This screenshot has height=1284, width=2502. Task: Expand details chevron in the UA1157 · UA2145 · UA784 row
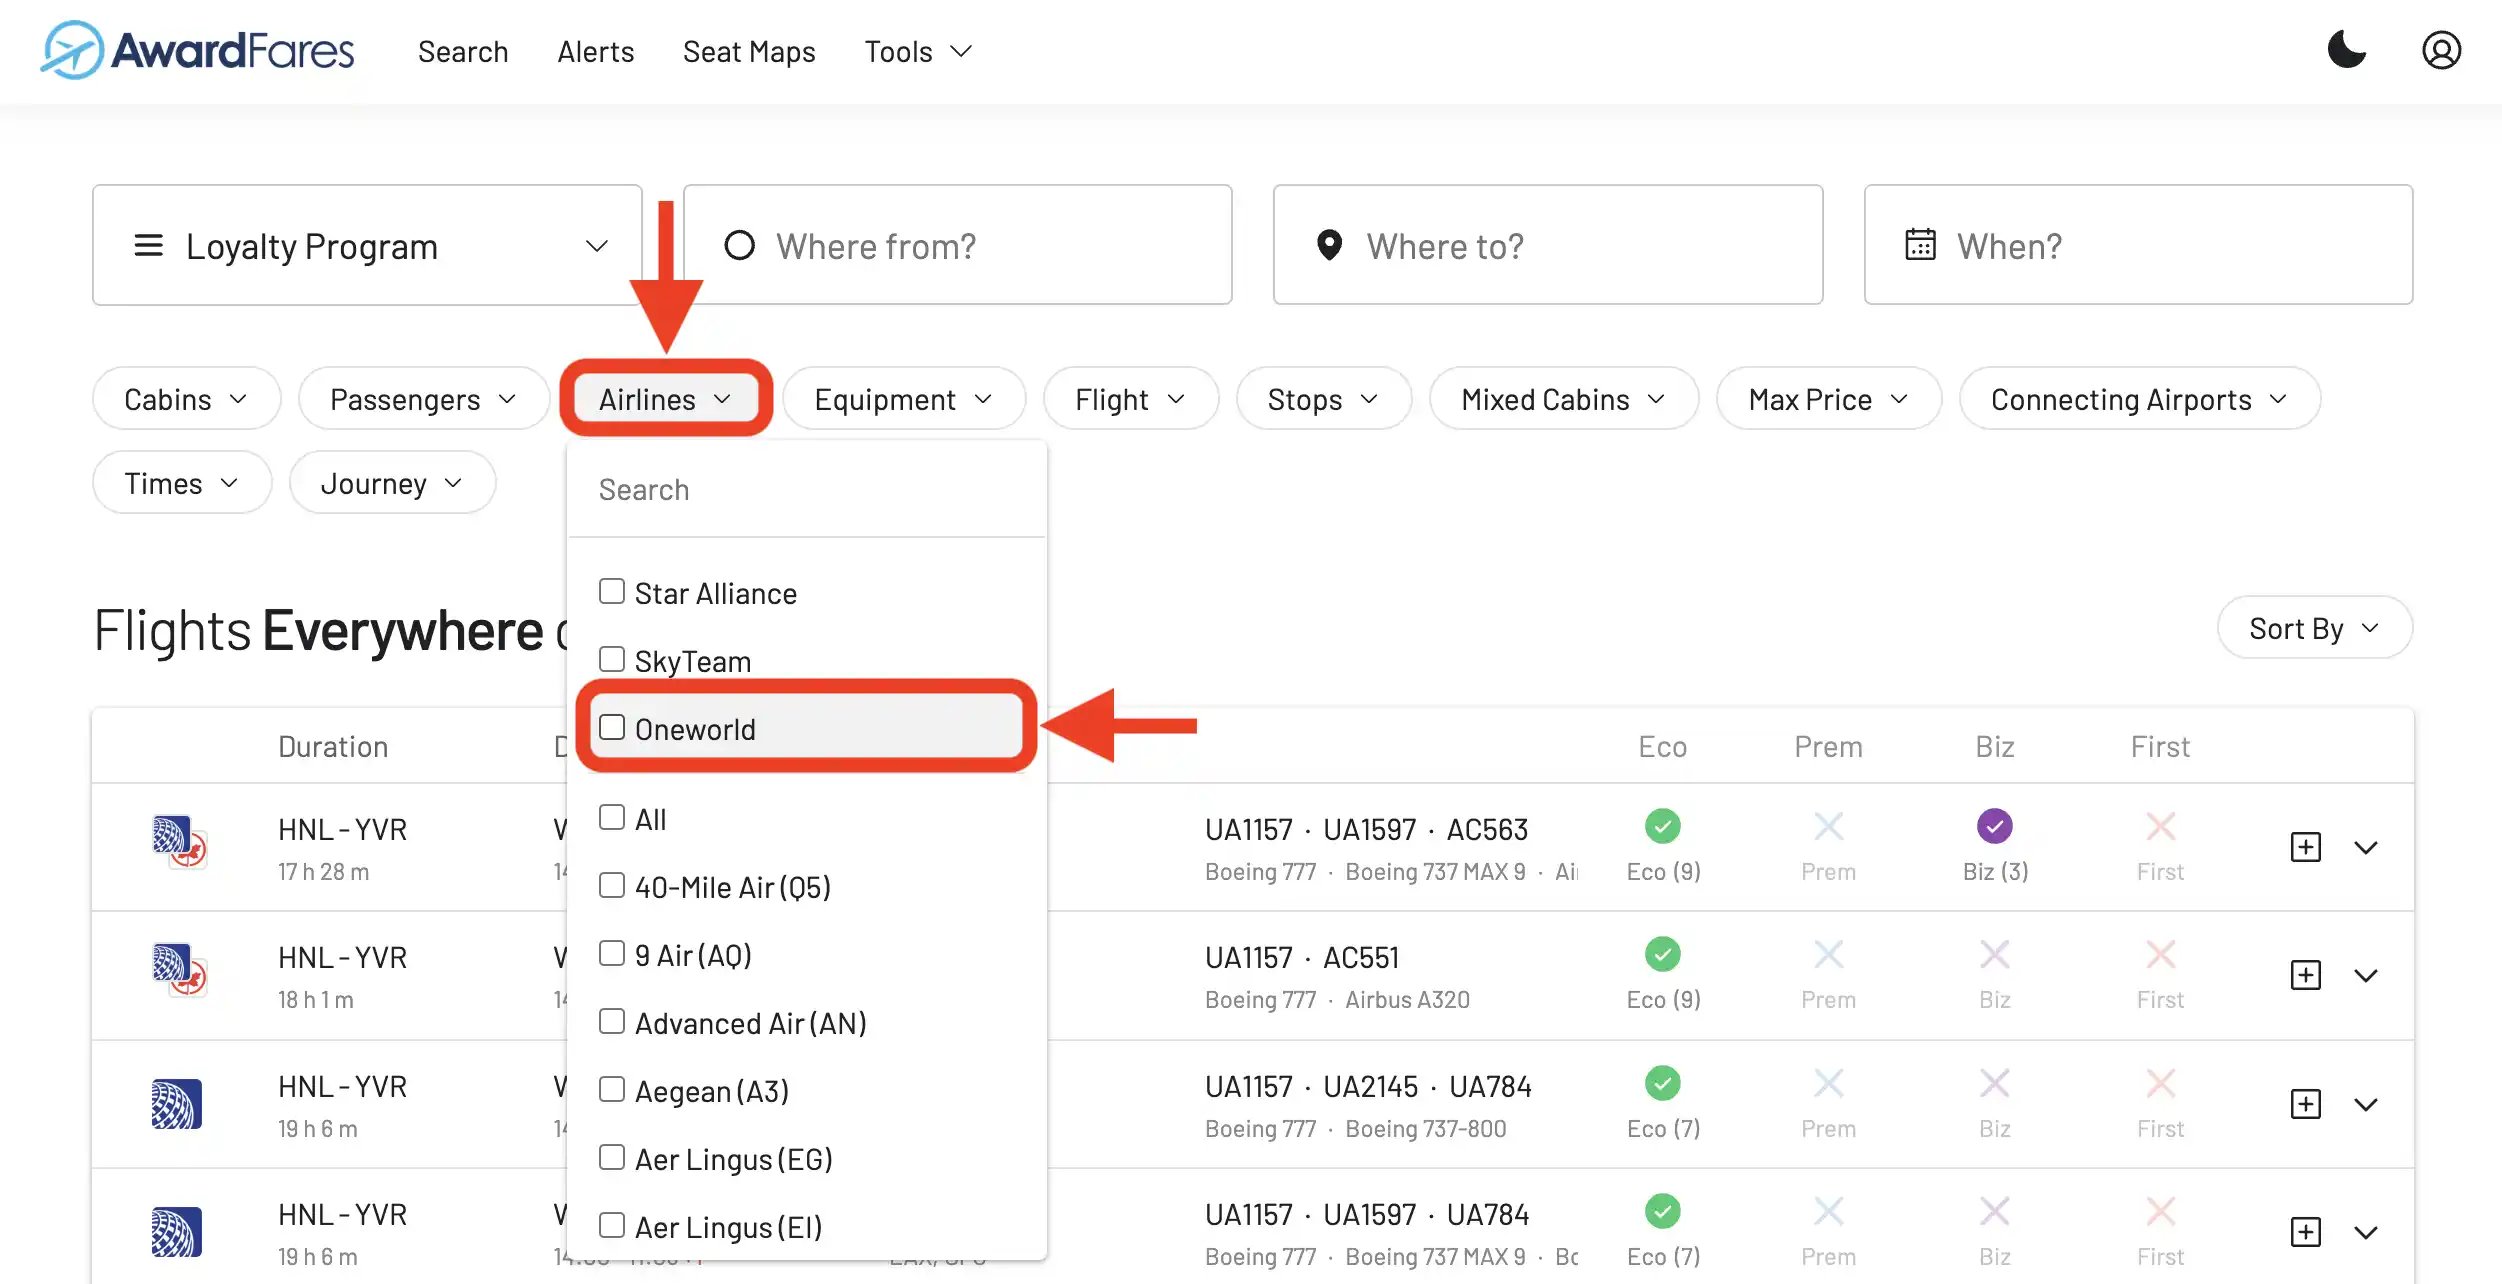tap(2365, 1104)
